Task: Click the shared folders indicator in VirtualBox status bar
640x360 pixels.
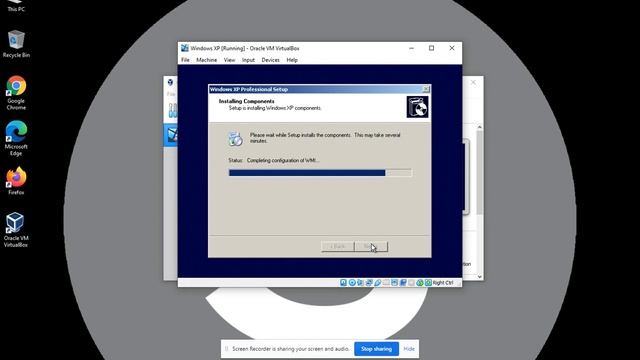Action: click(x=386, y=282)
